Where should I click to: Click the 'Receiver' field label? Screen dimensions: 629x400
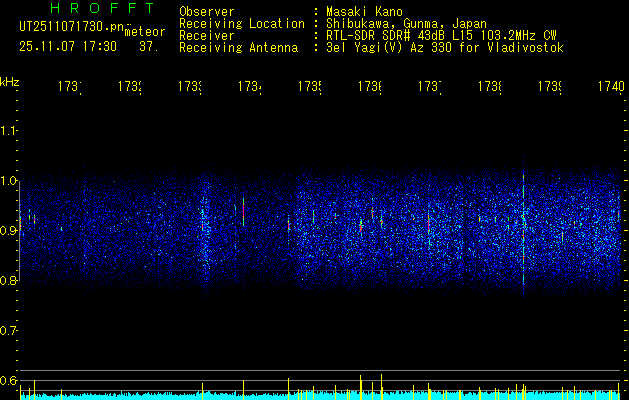[207, 36]
